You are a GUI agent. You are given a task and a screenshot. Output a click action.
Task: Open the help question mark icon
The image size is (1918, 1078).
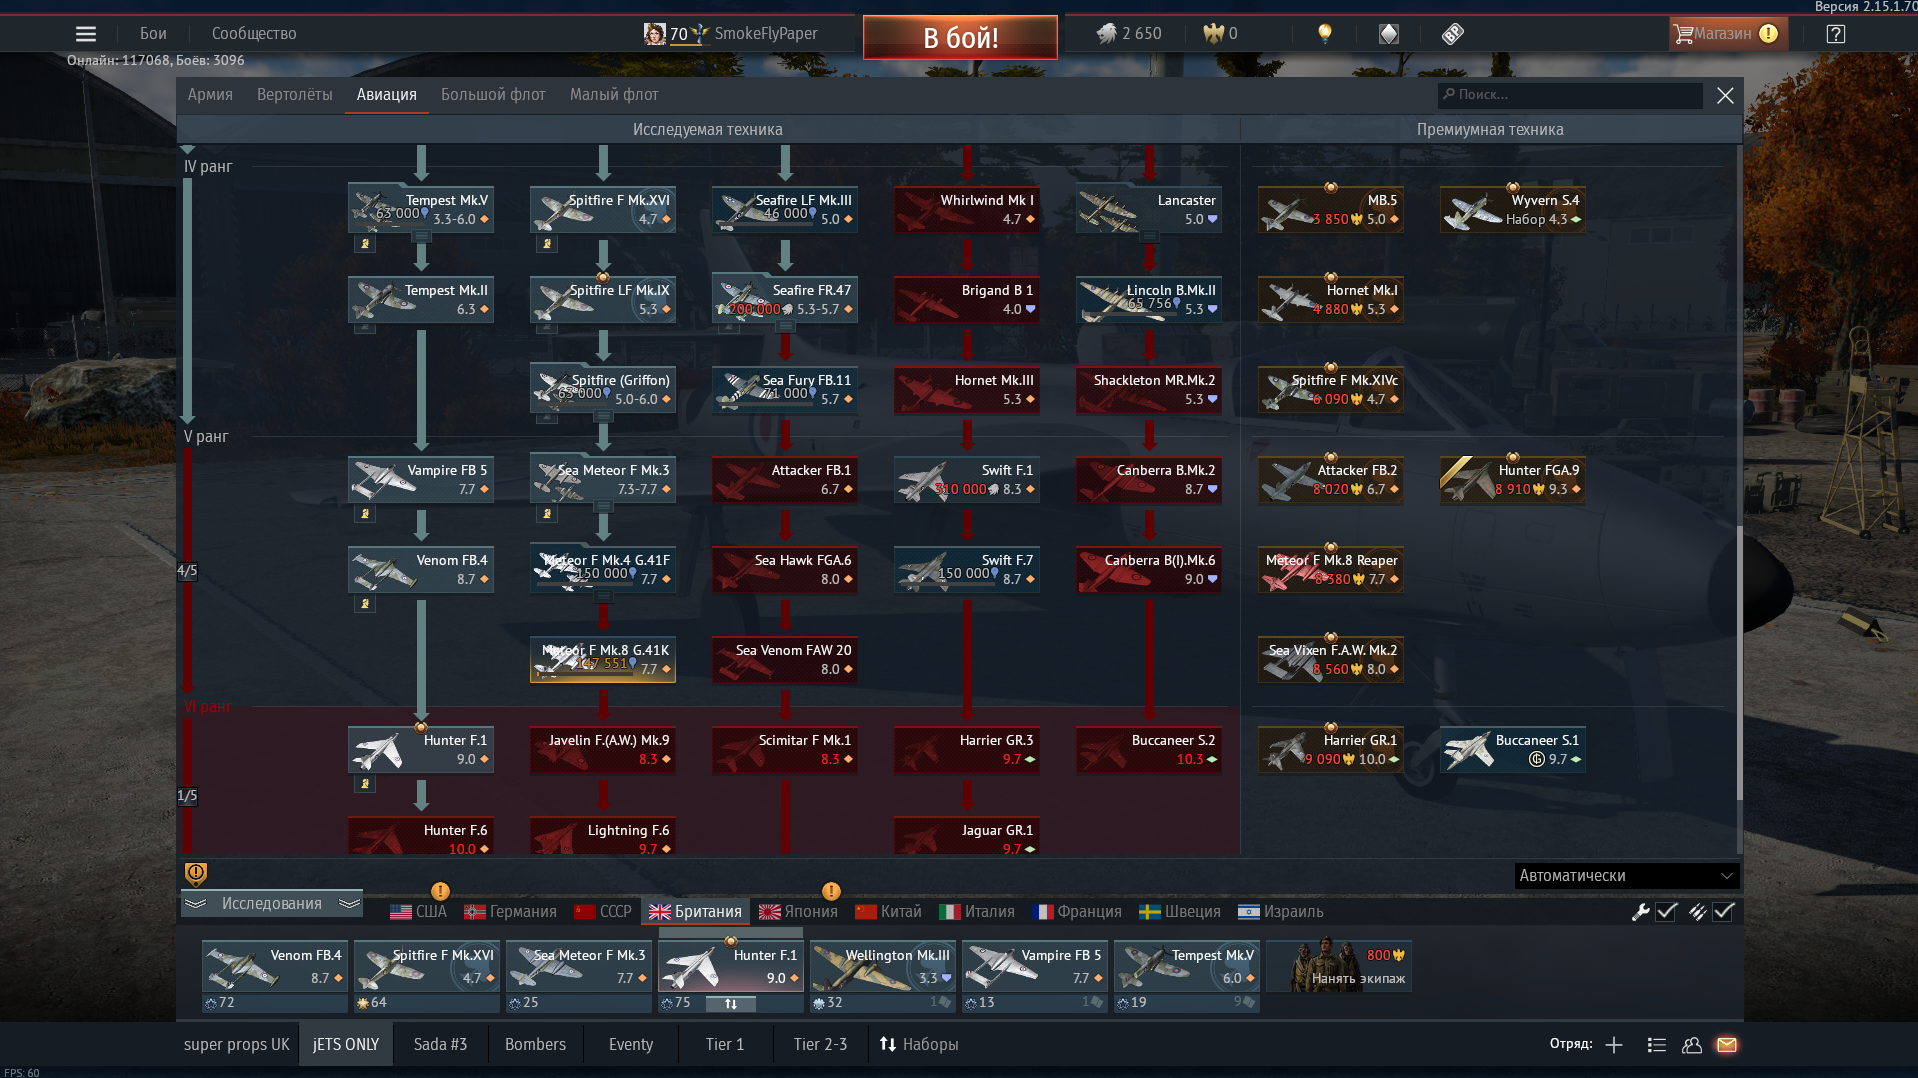[1835, 34]
